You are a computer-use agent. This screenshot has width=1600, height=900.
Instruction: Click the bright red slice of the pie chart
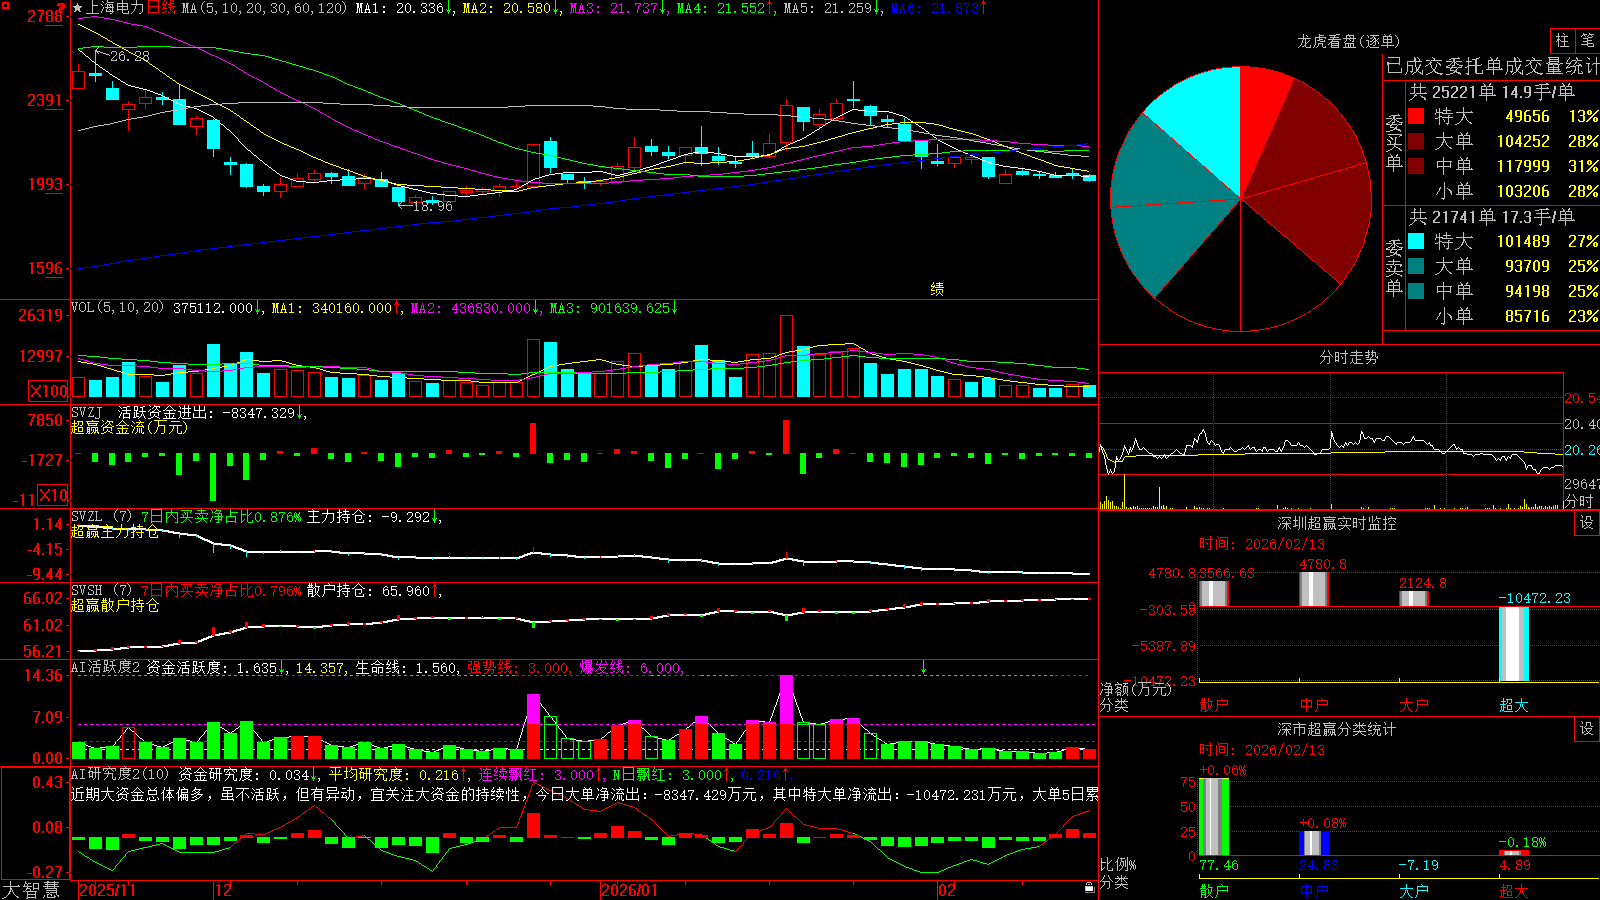(x=1258, y=115)
